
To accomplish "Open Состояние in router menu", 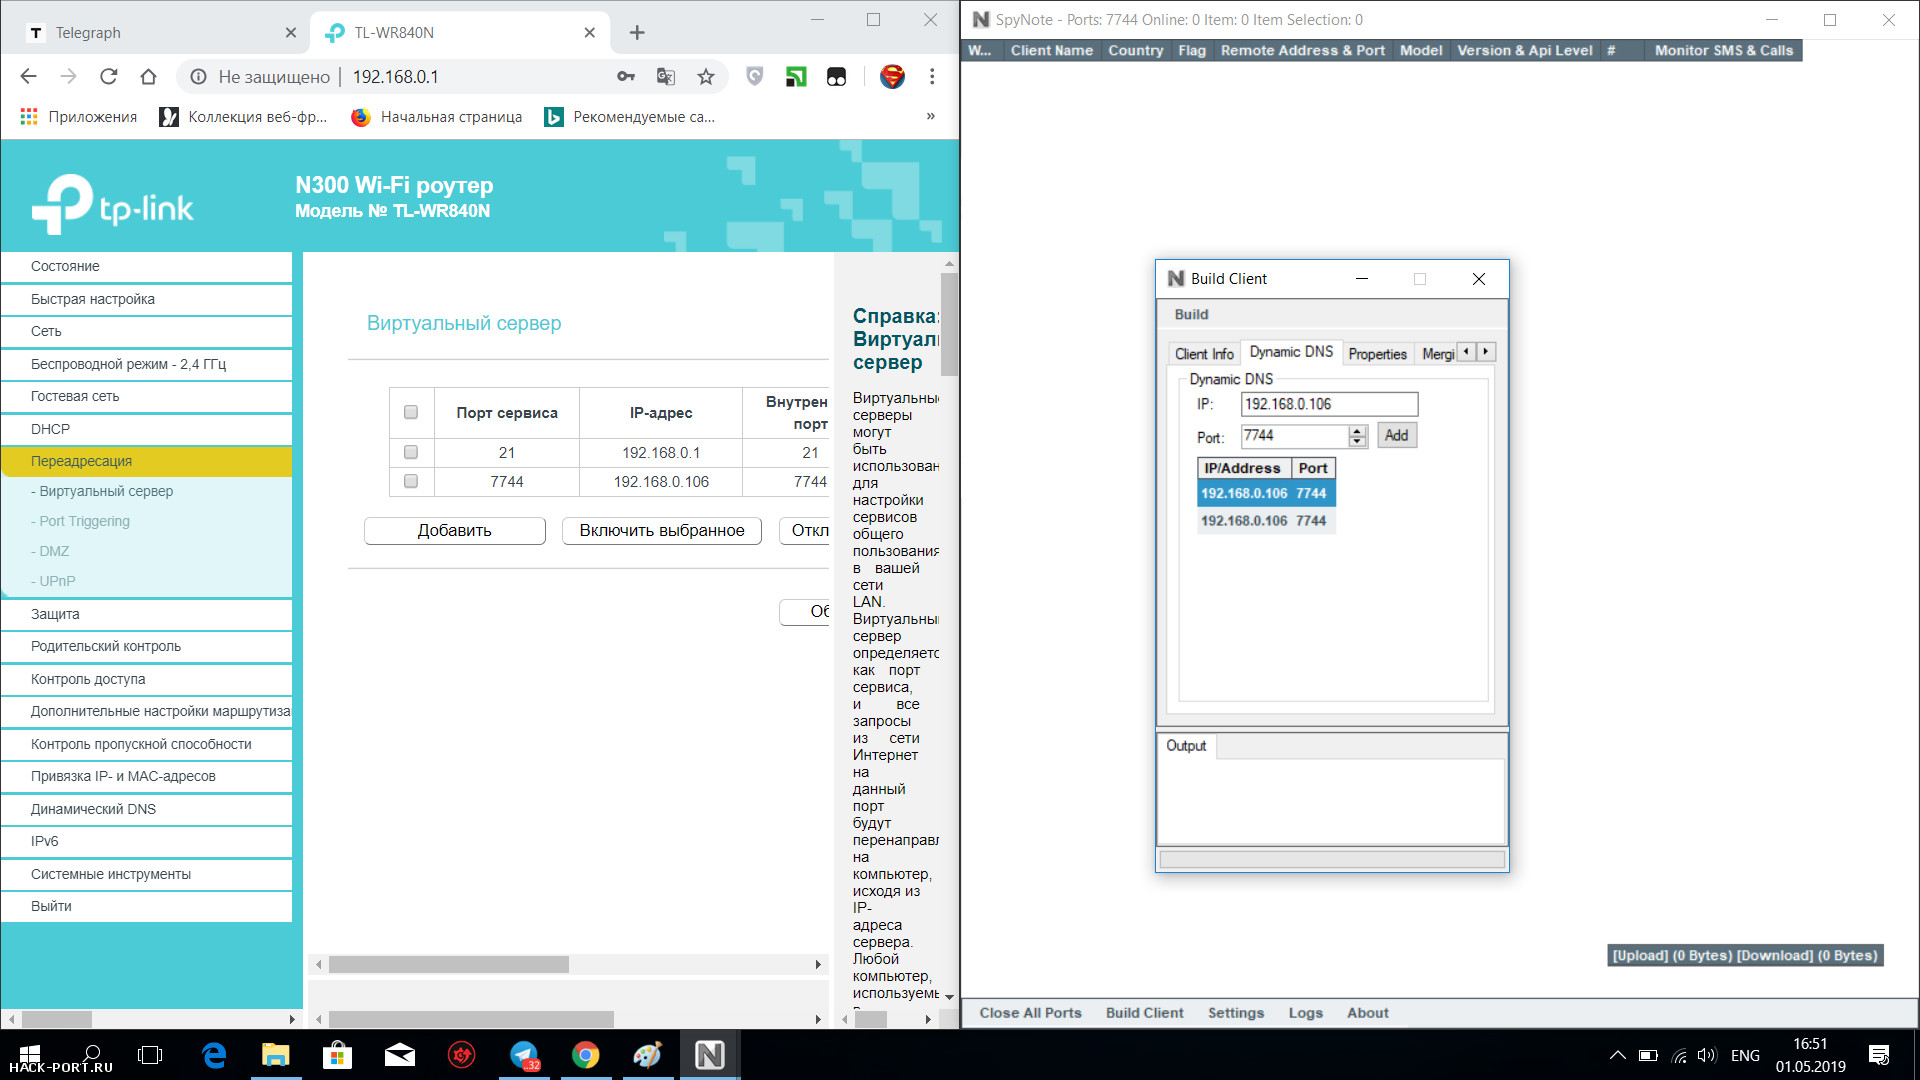I will [x=147, y=267].
